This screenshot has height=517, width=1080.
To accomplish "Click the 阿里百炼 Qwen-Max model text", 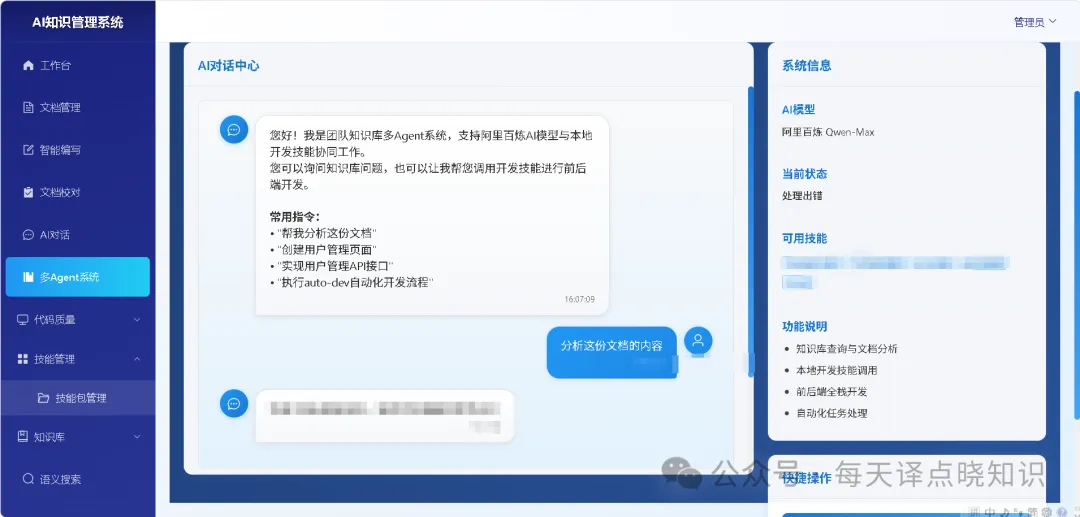I will 828,132.
